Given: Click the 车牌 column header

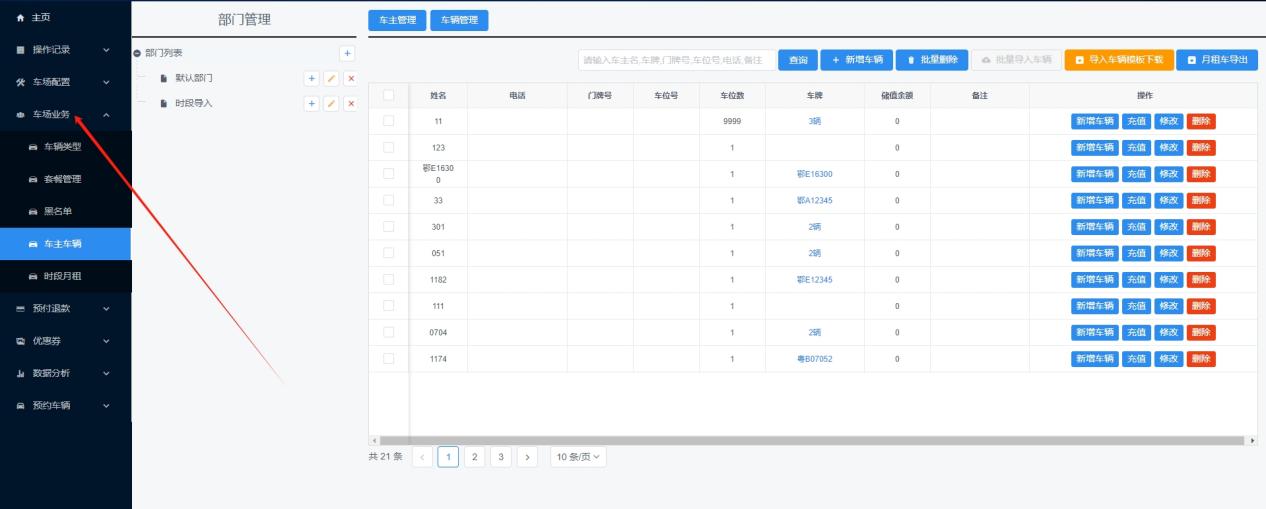Looking at the screenshot, I should point(814,95).
